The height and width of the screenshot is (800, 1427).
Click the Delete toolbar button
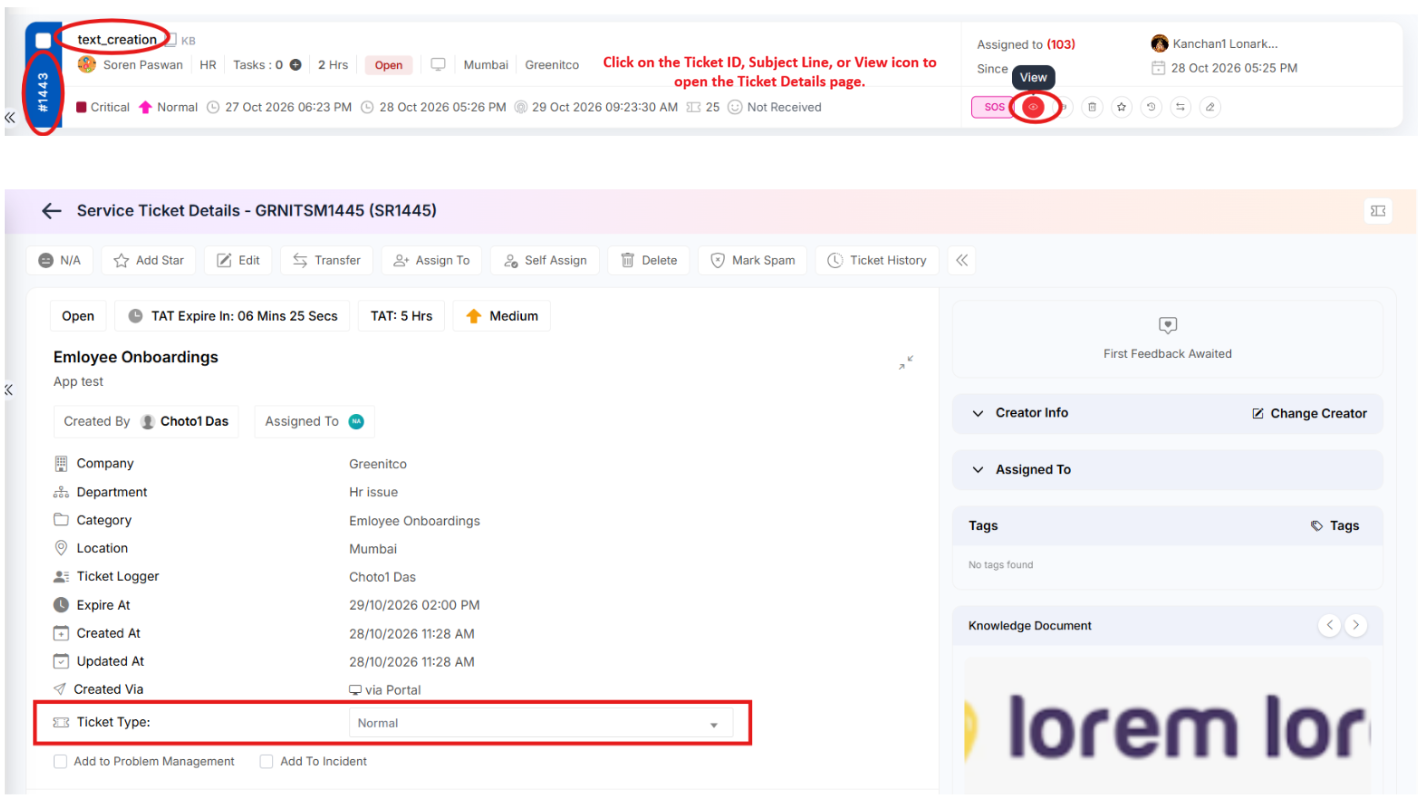tap(649, 260)
